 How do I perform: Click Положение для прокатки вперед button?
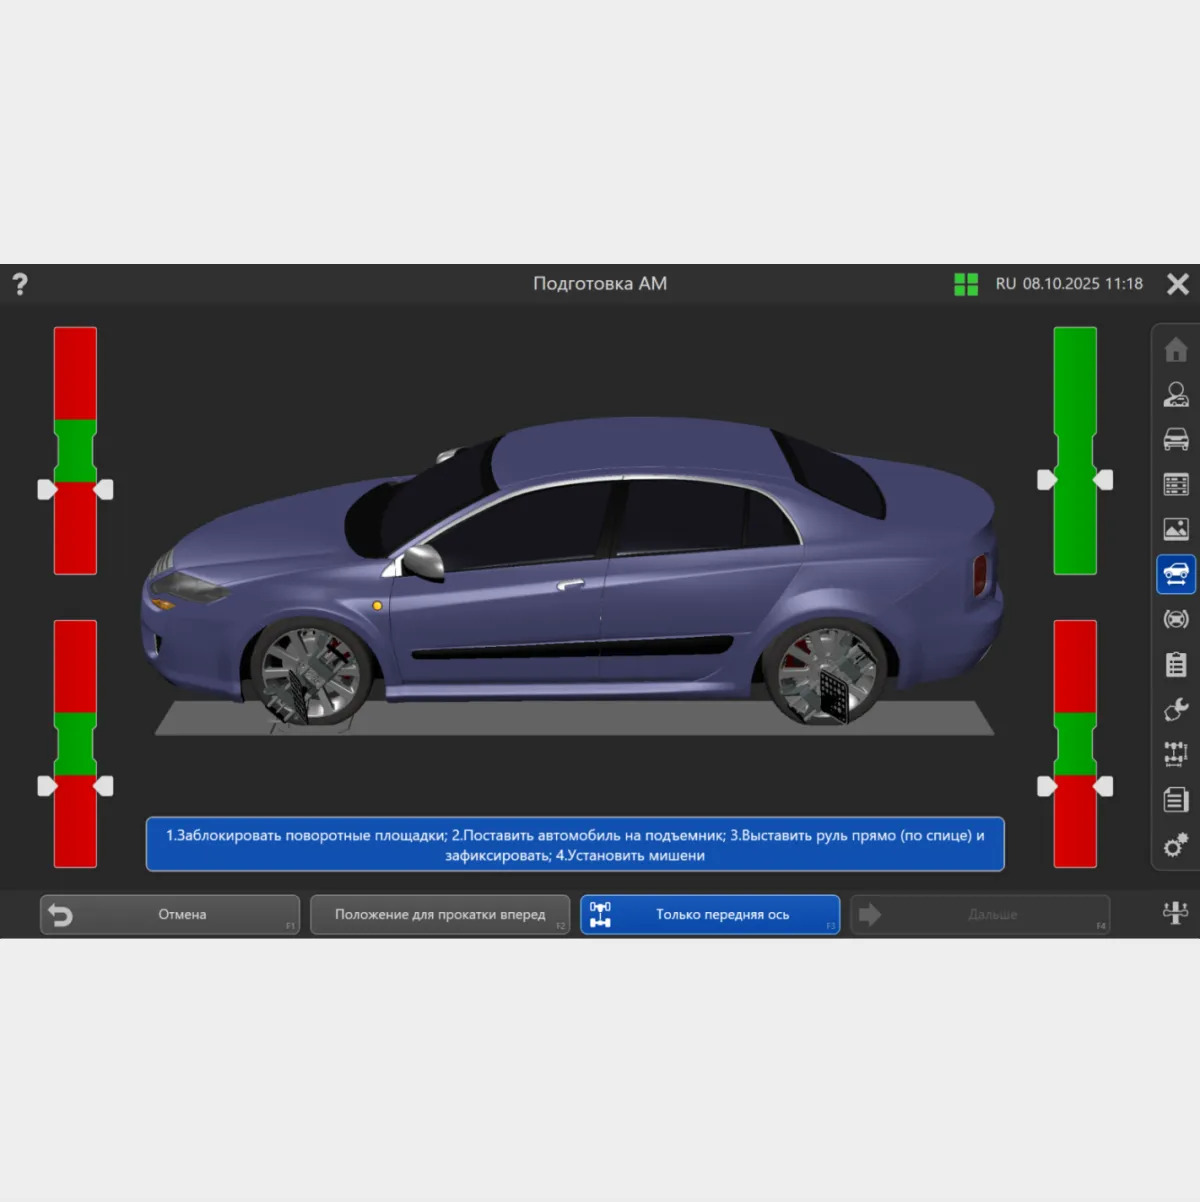click(440, 915)
